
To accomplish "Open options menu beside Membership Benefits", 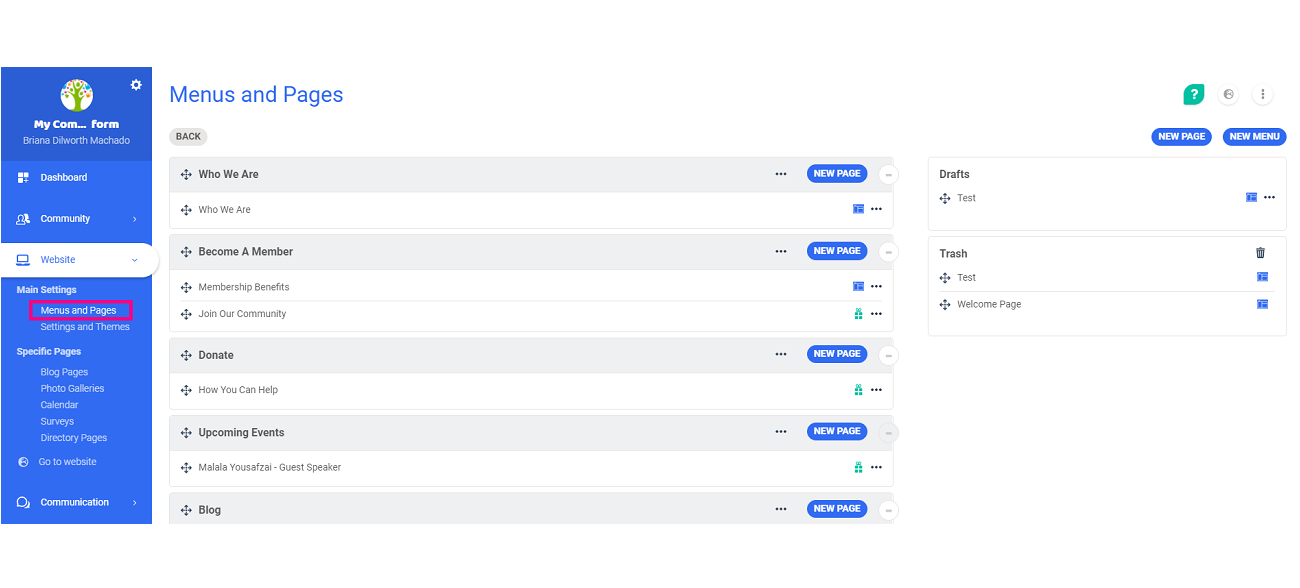I will [877, 286].
